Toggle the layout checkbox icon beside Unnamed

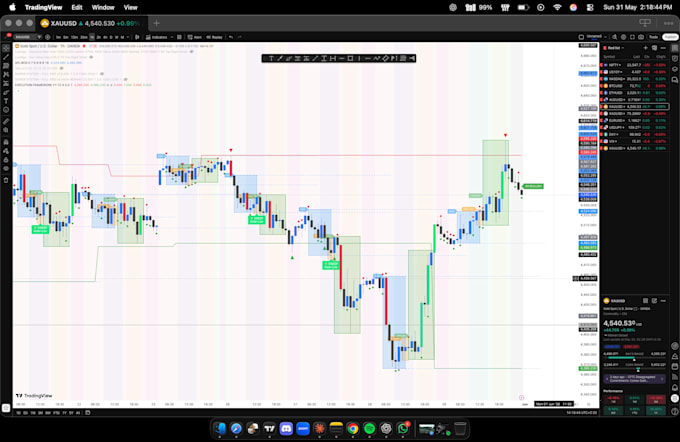[x=581, y=37]
